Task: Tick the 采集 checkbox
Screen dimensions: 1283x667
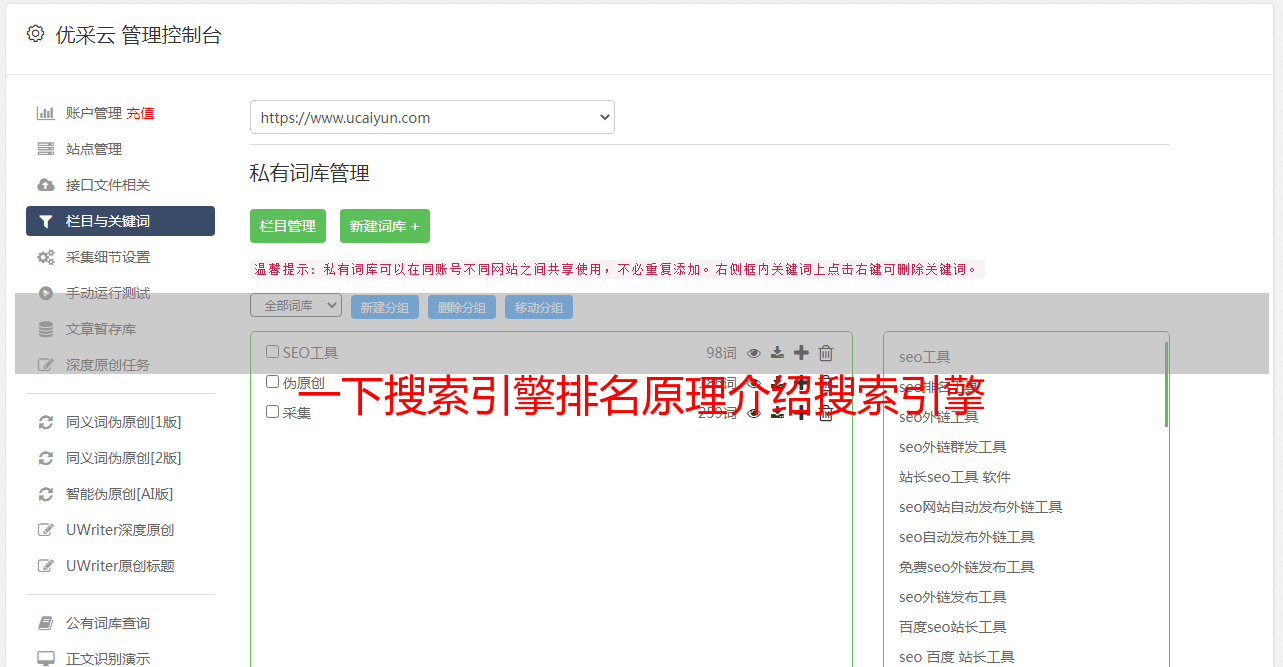Action: point(272,412)
